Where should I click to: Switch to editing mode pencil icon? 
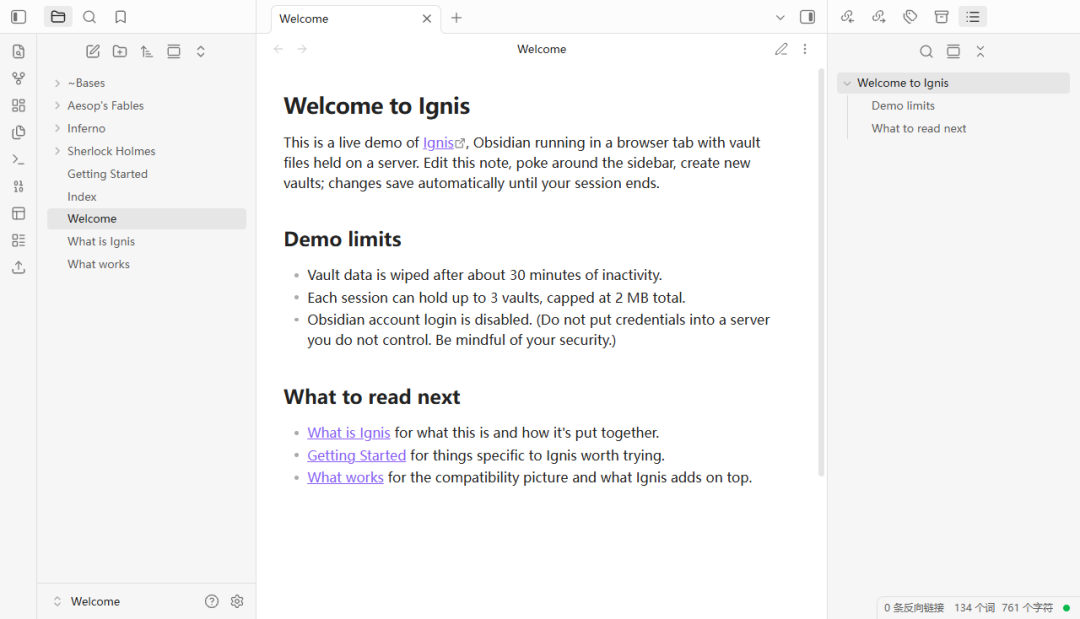tap(781, 49)
